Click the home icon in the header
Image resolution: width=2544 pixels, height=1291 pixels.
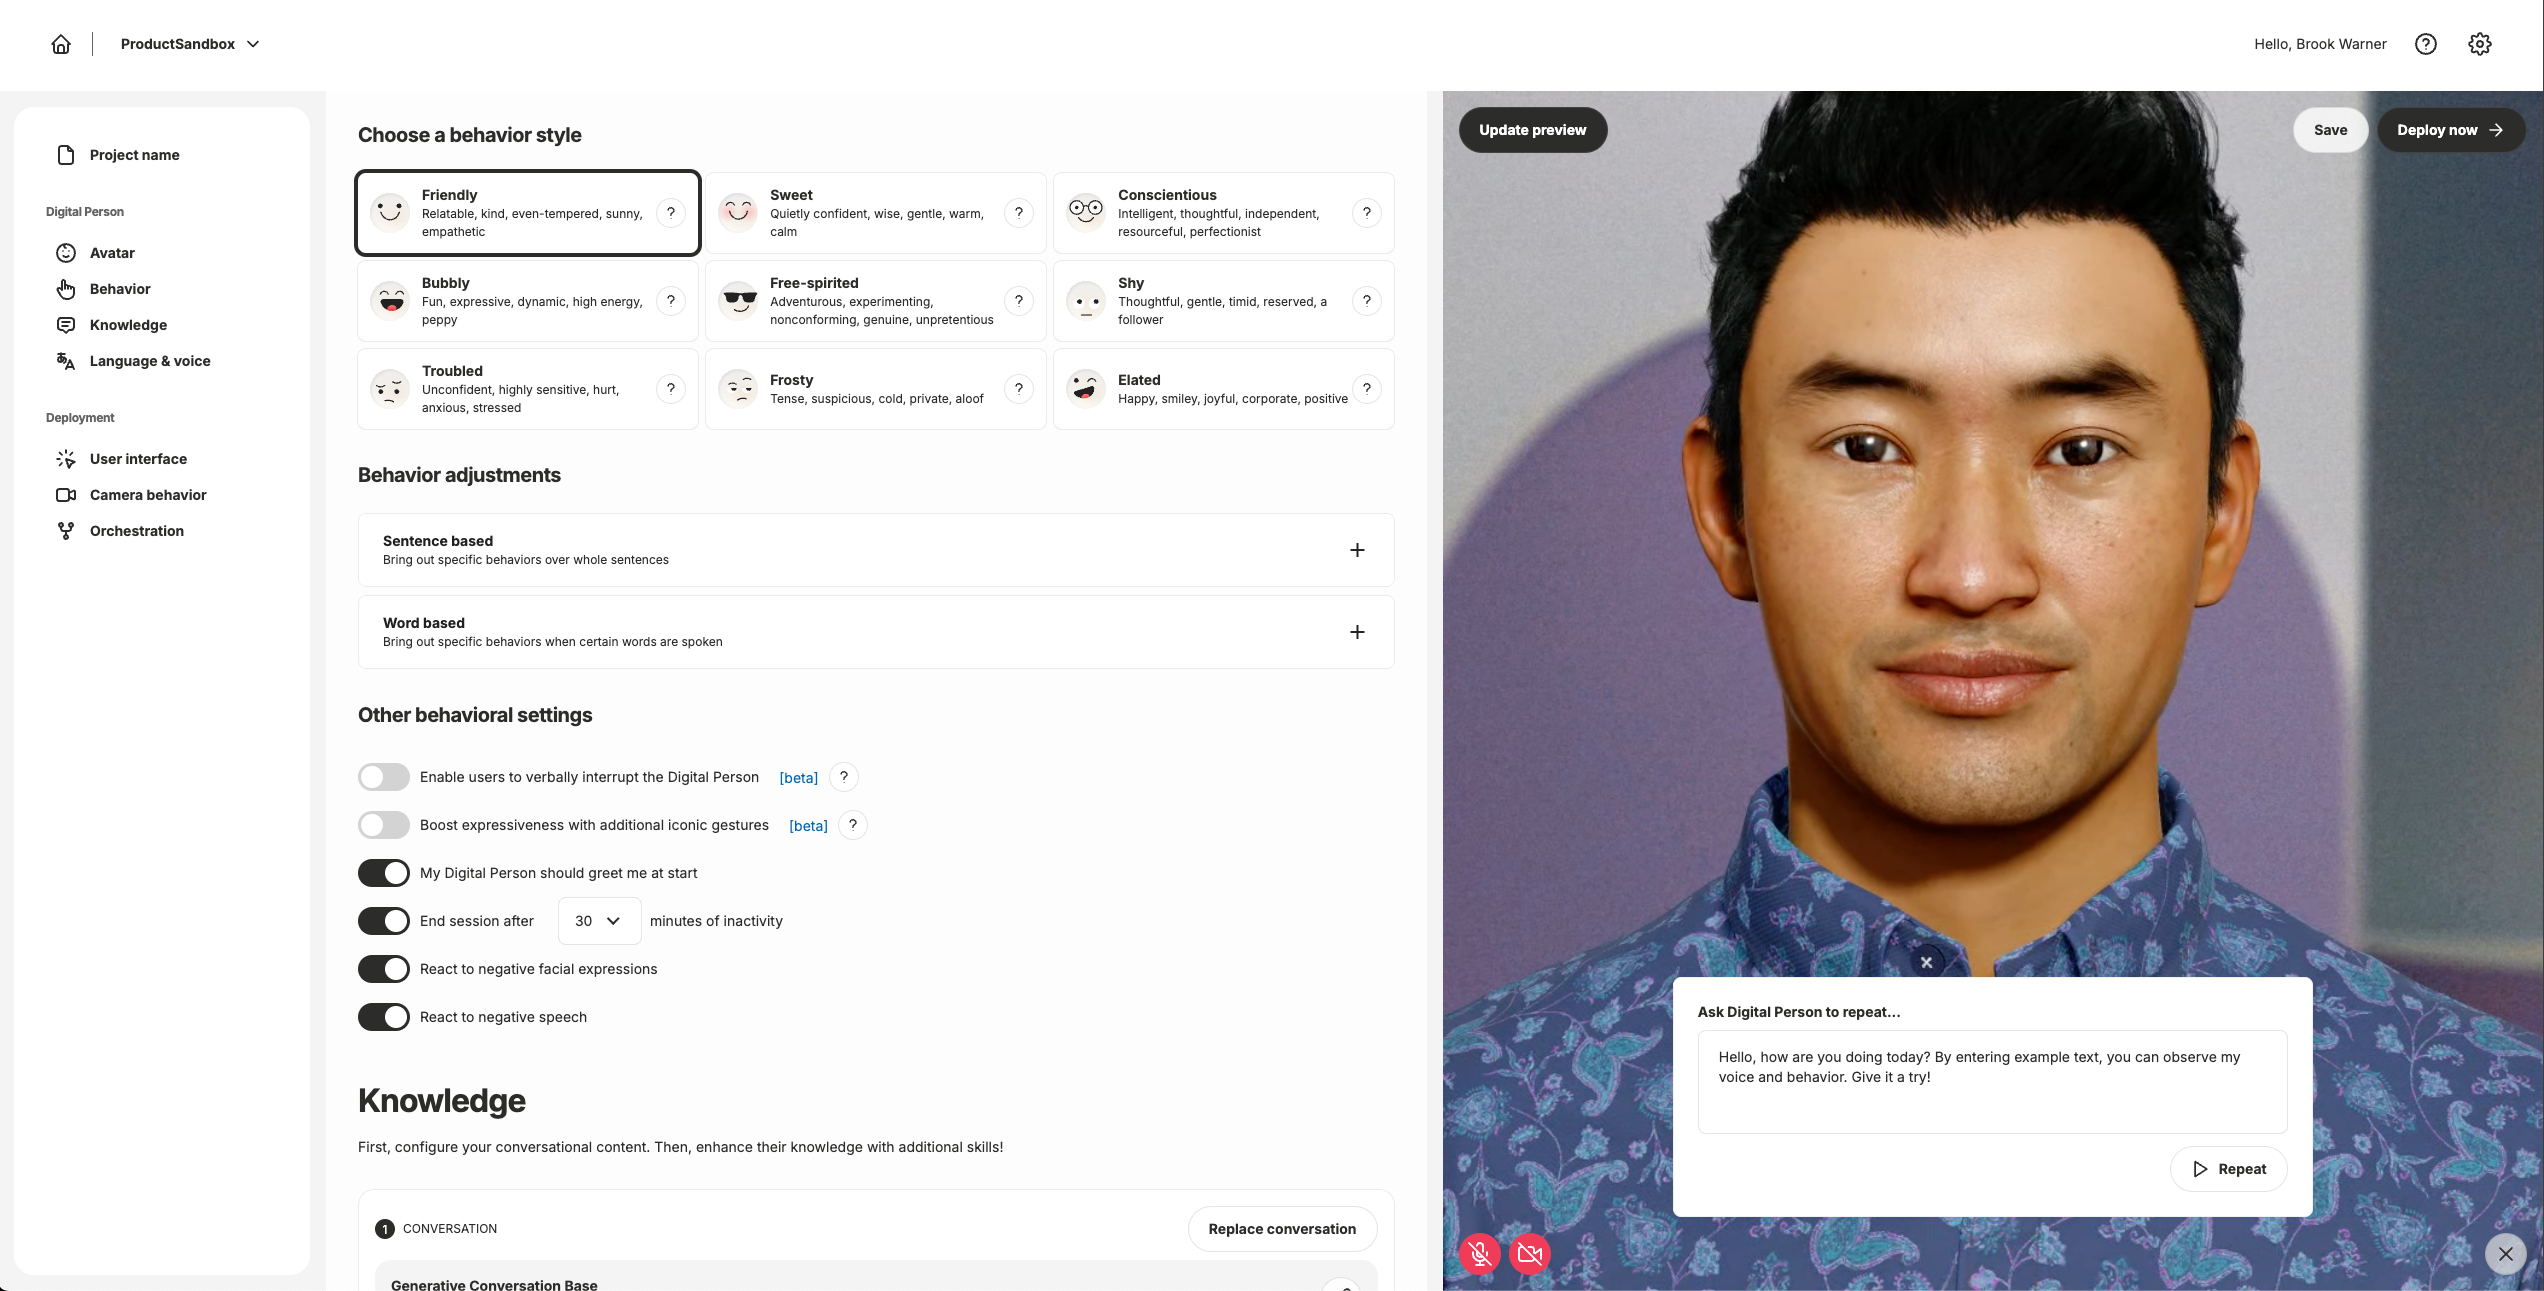(x=61, y=44)
